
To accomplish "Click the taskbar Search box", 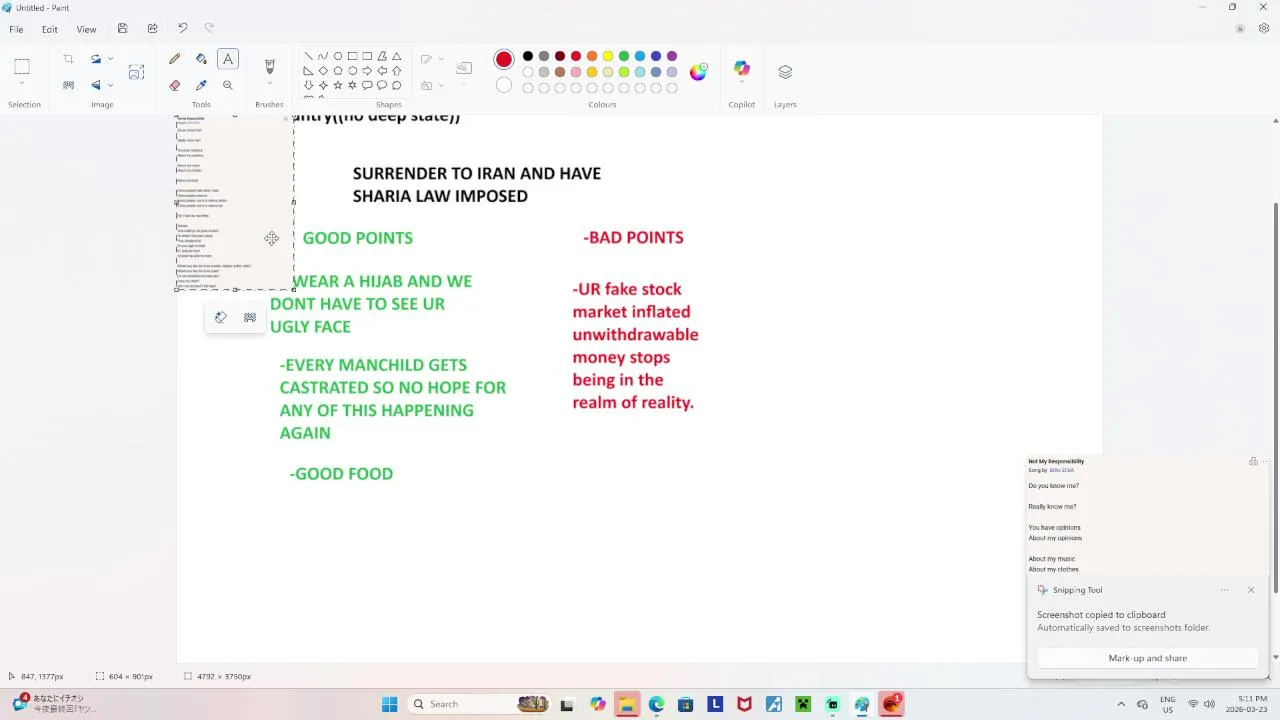I will click(x=480, y=704).
